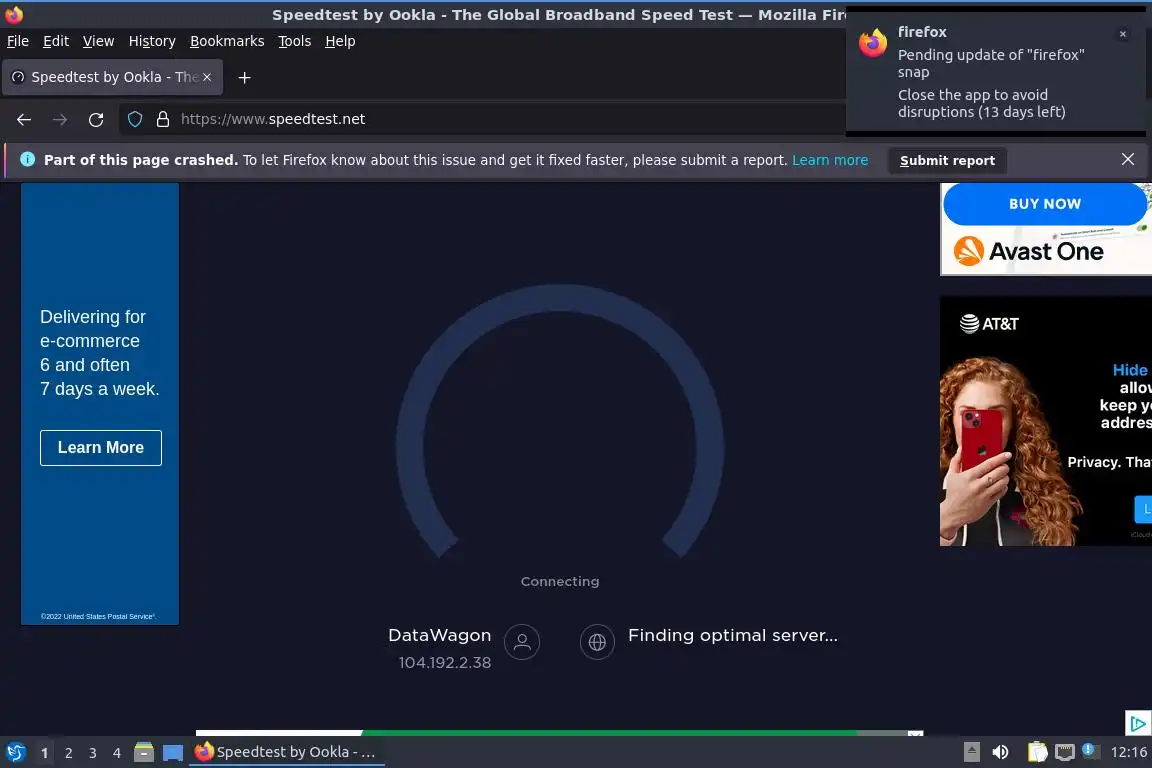Open the file manager from taskbar
1152x768 pixels.
click(144, 753)
